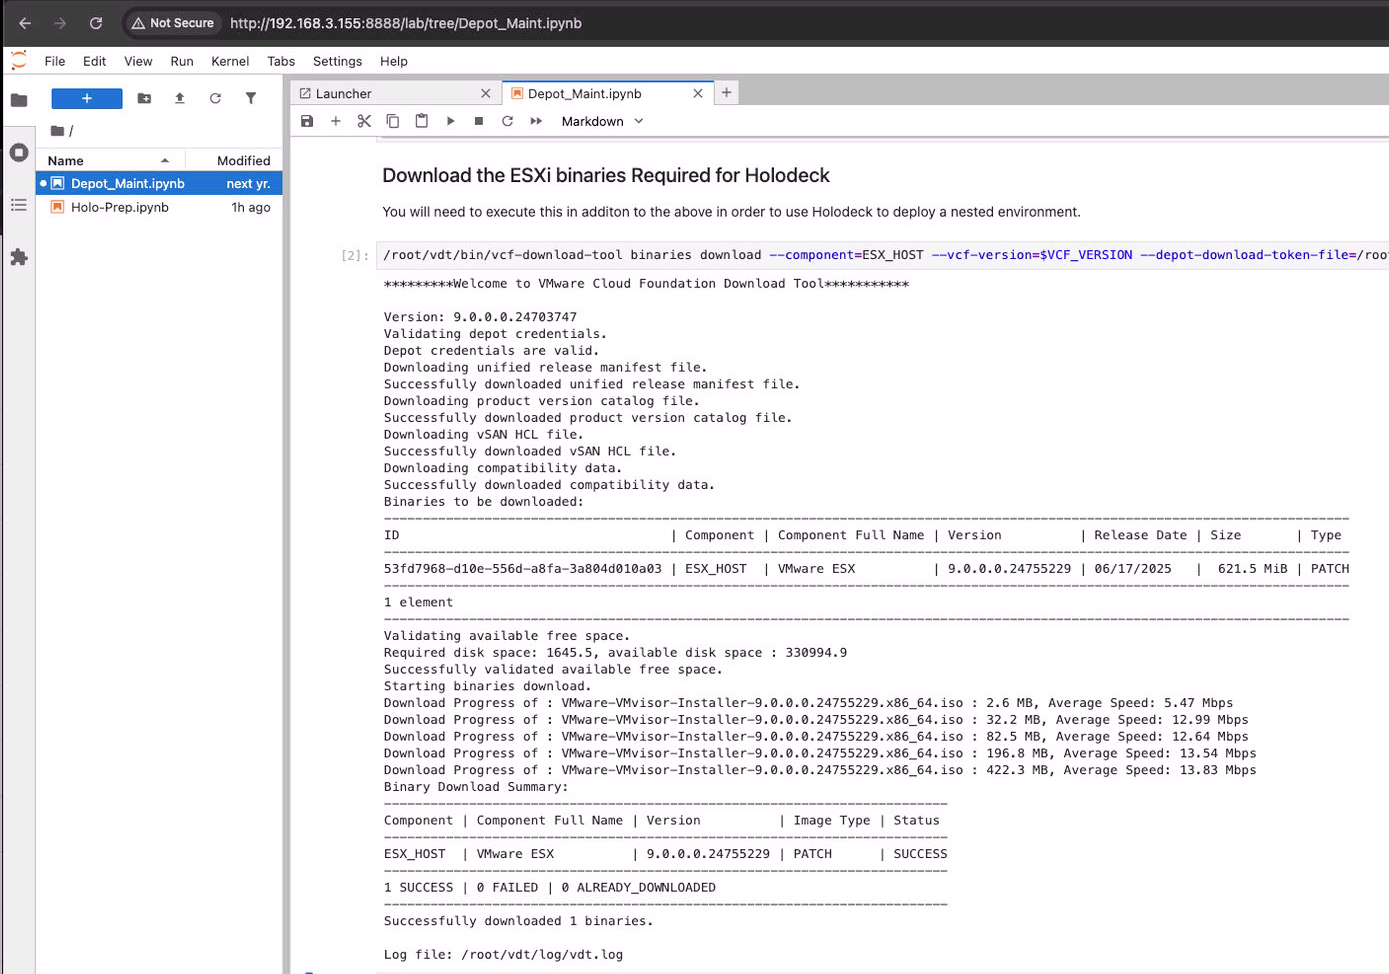1389x974 pixels.
Task: Click the 'Version: 9.0.0.0.24703747' output line
Action: (480, 317)
